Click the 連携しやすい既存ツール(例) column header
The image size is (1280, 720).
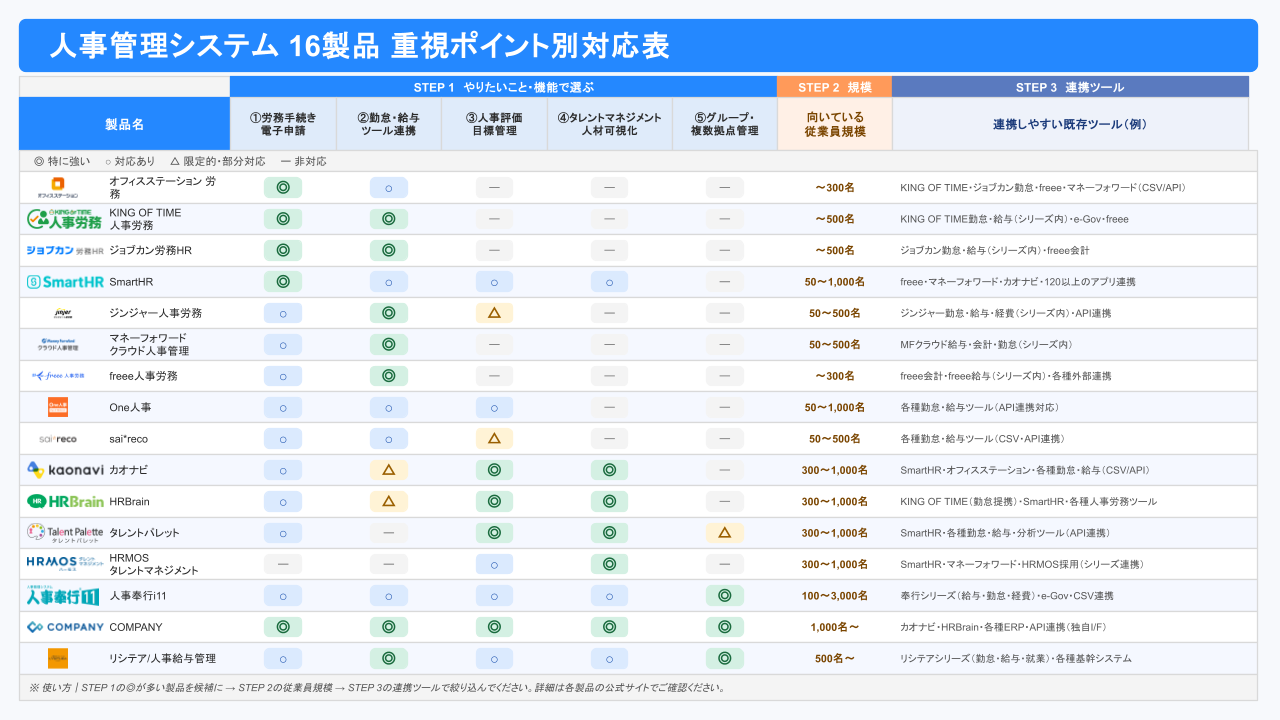1070,124
